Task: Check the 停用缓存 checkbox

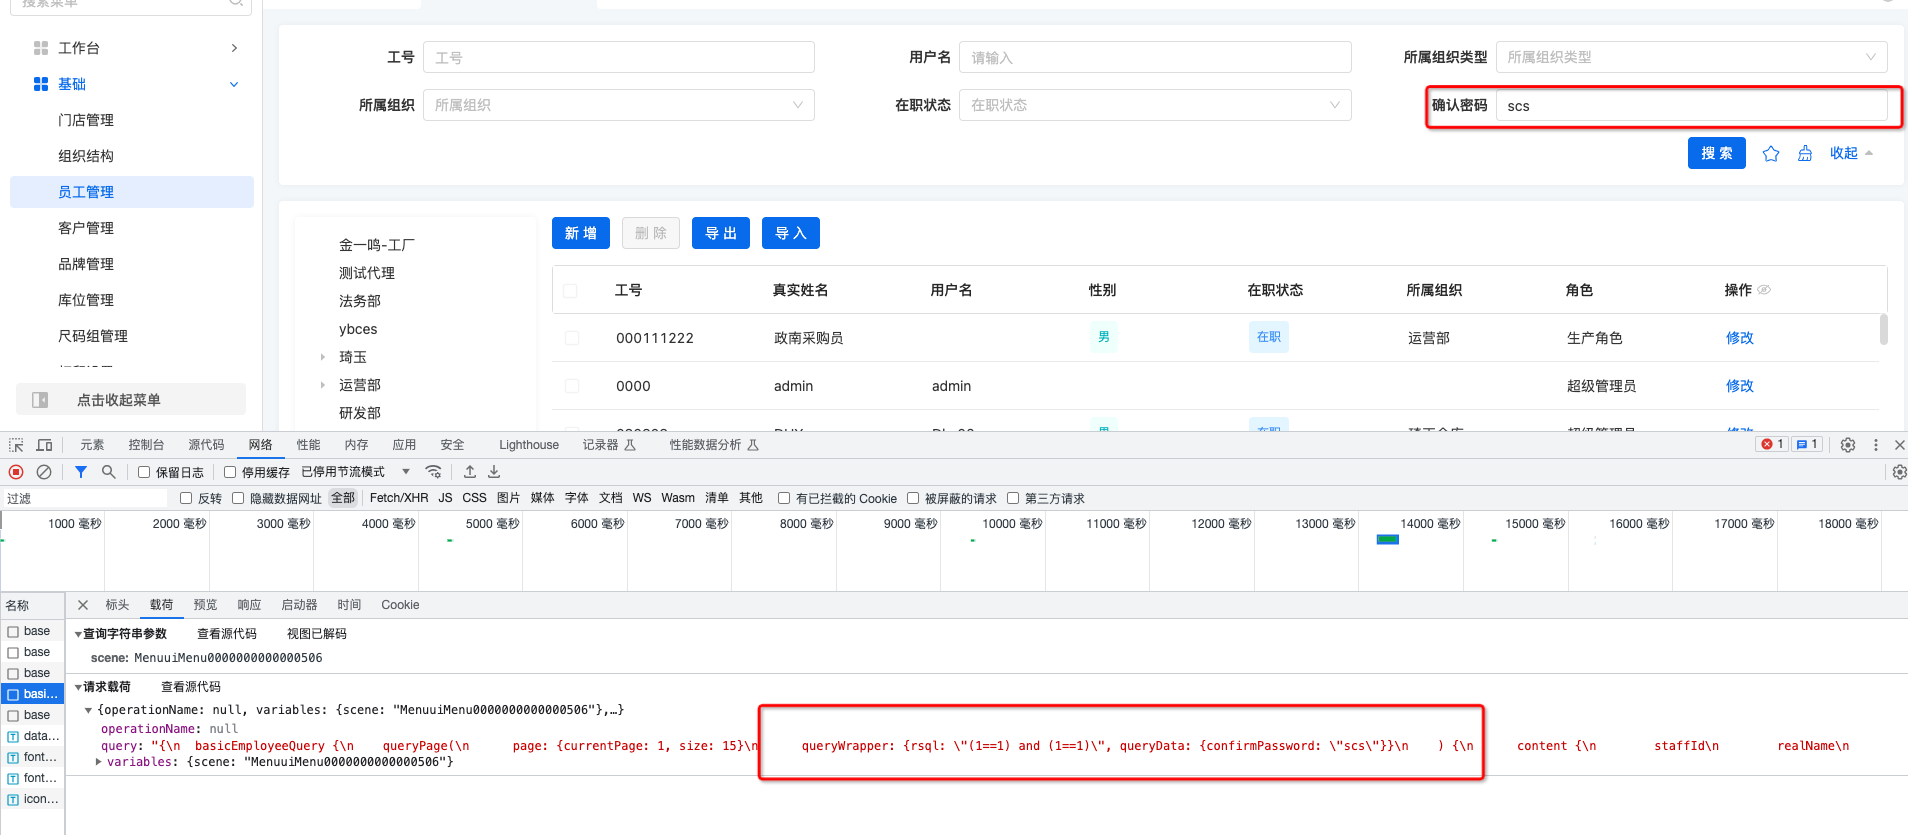Action: click(230, 472)
